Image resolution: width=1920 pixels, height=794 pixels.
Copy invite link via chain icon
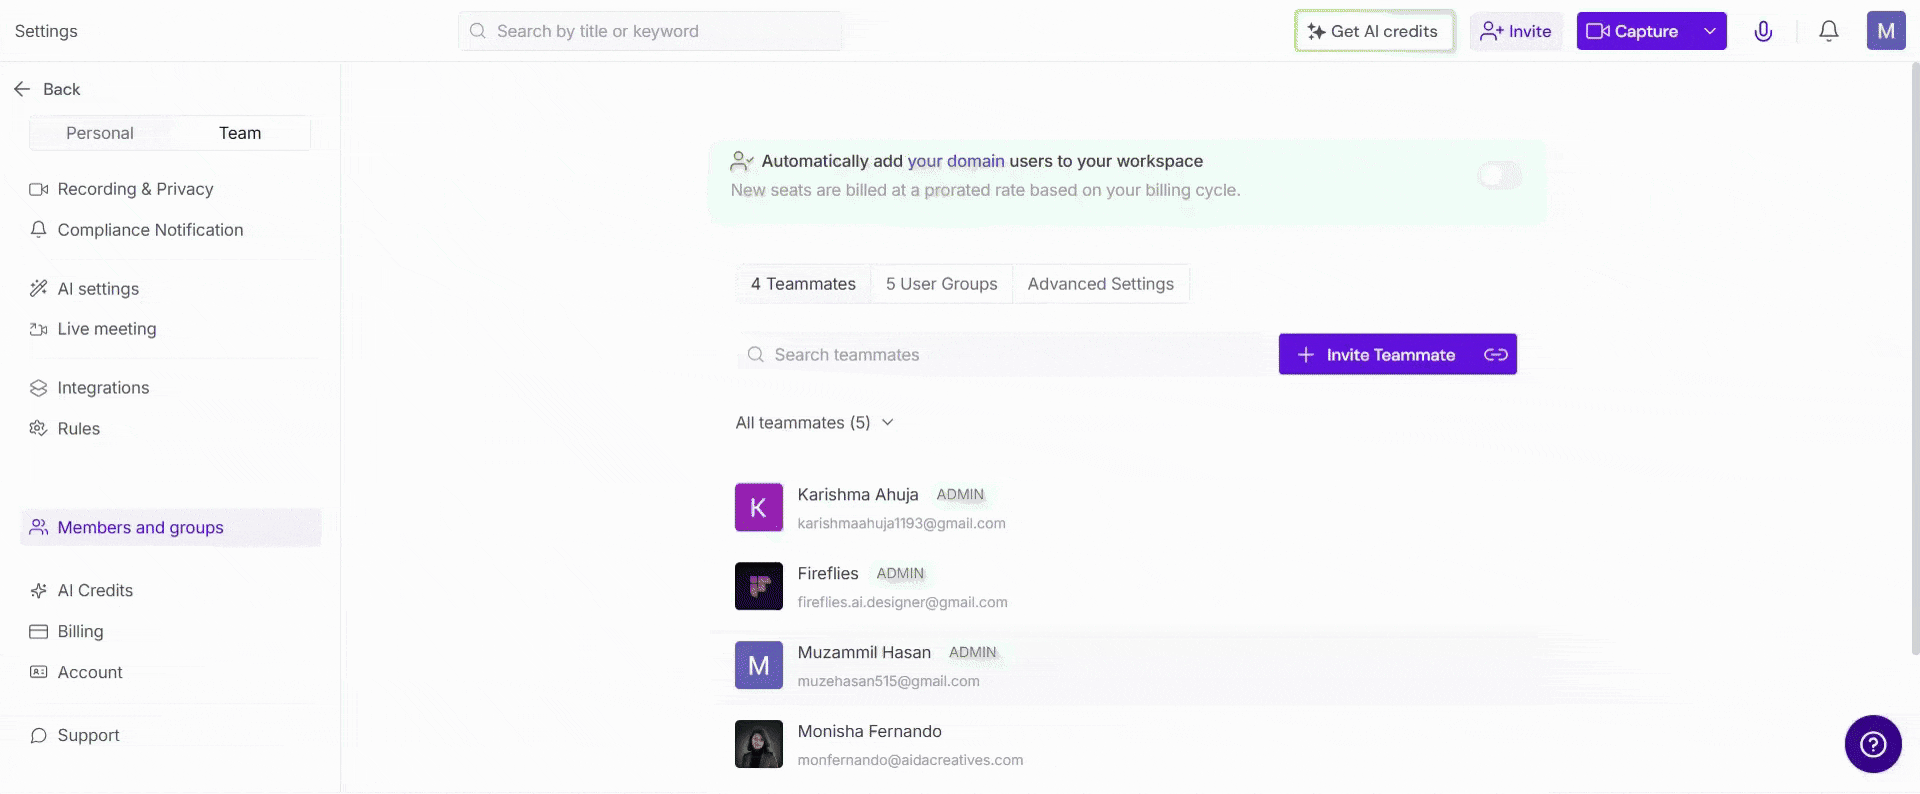point(1495,354)
